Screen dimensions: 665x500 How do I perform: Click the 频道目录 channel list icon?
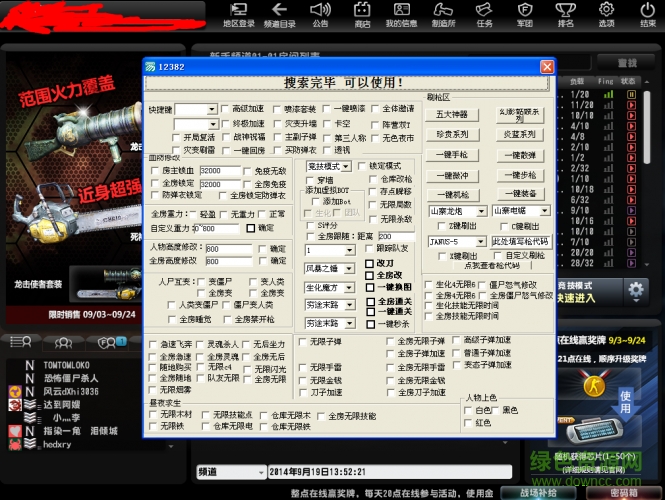pos(280,14)
